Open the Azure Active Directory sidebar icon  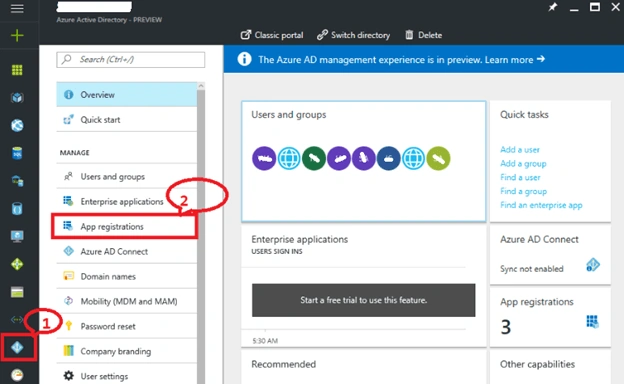click(x=17, y=347)
